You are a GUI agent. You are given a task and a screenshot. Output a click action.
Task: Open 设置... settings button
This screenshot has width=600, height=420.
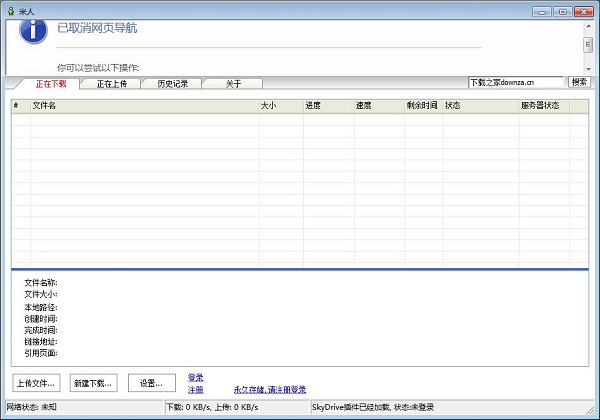point(151,383)
